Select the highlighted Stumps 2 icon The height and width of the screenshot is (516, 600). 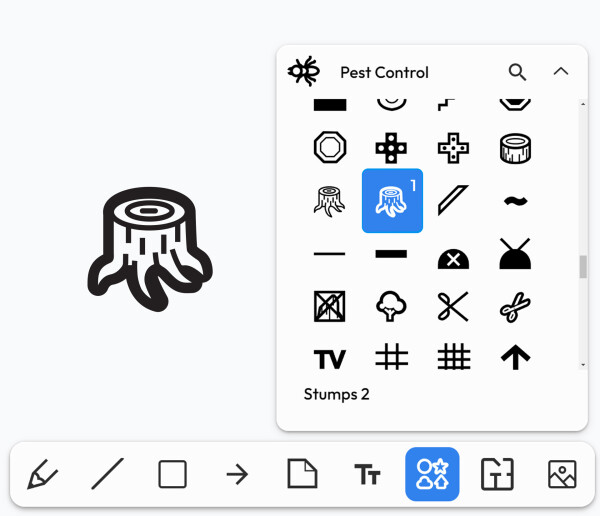(392, 201)
